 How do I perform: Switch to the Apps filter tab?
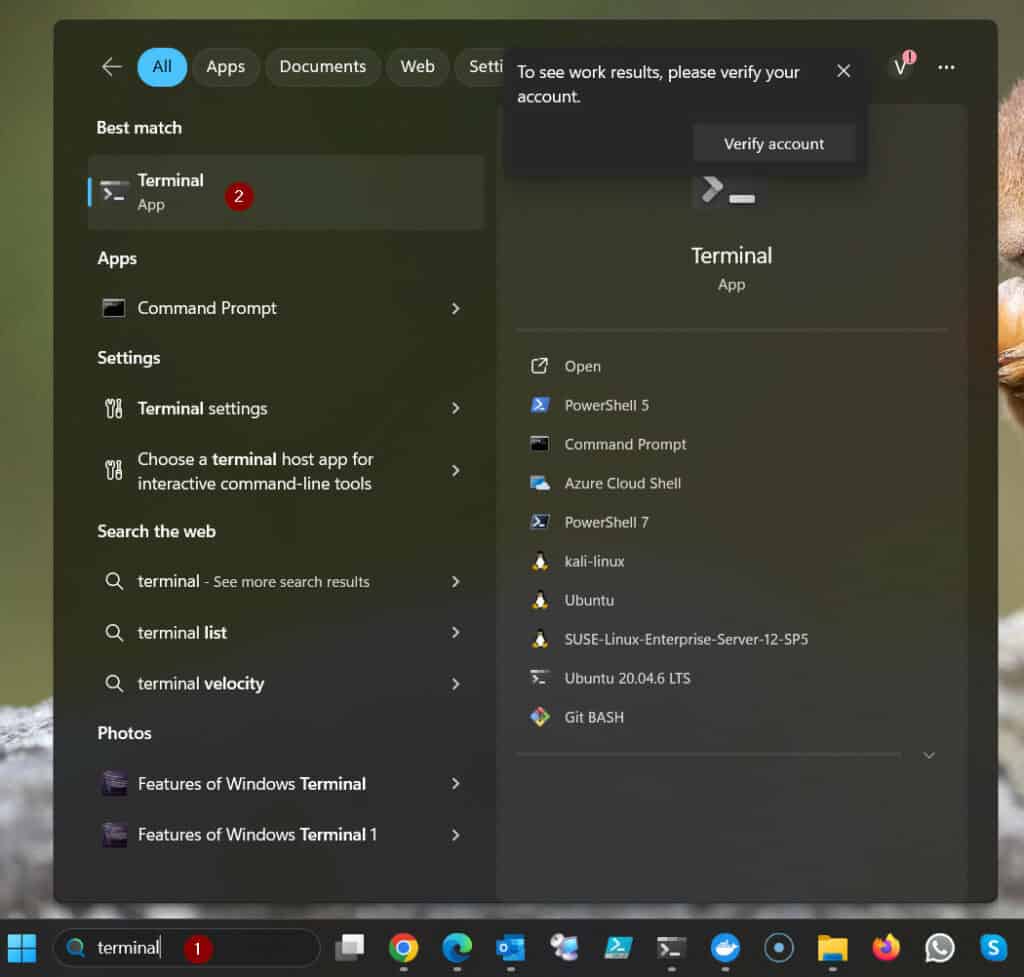[x=225, y=66]
